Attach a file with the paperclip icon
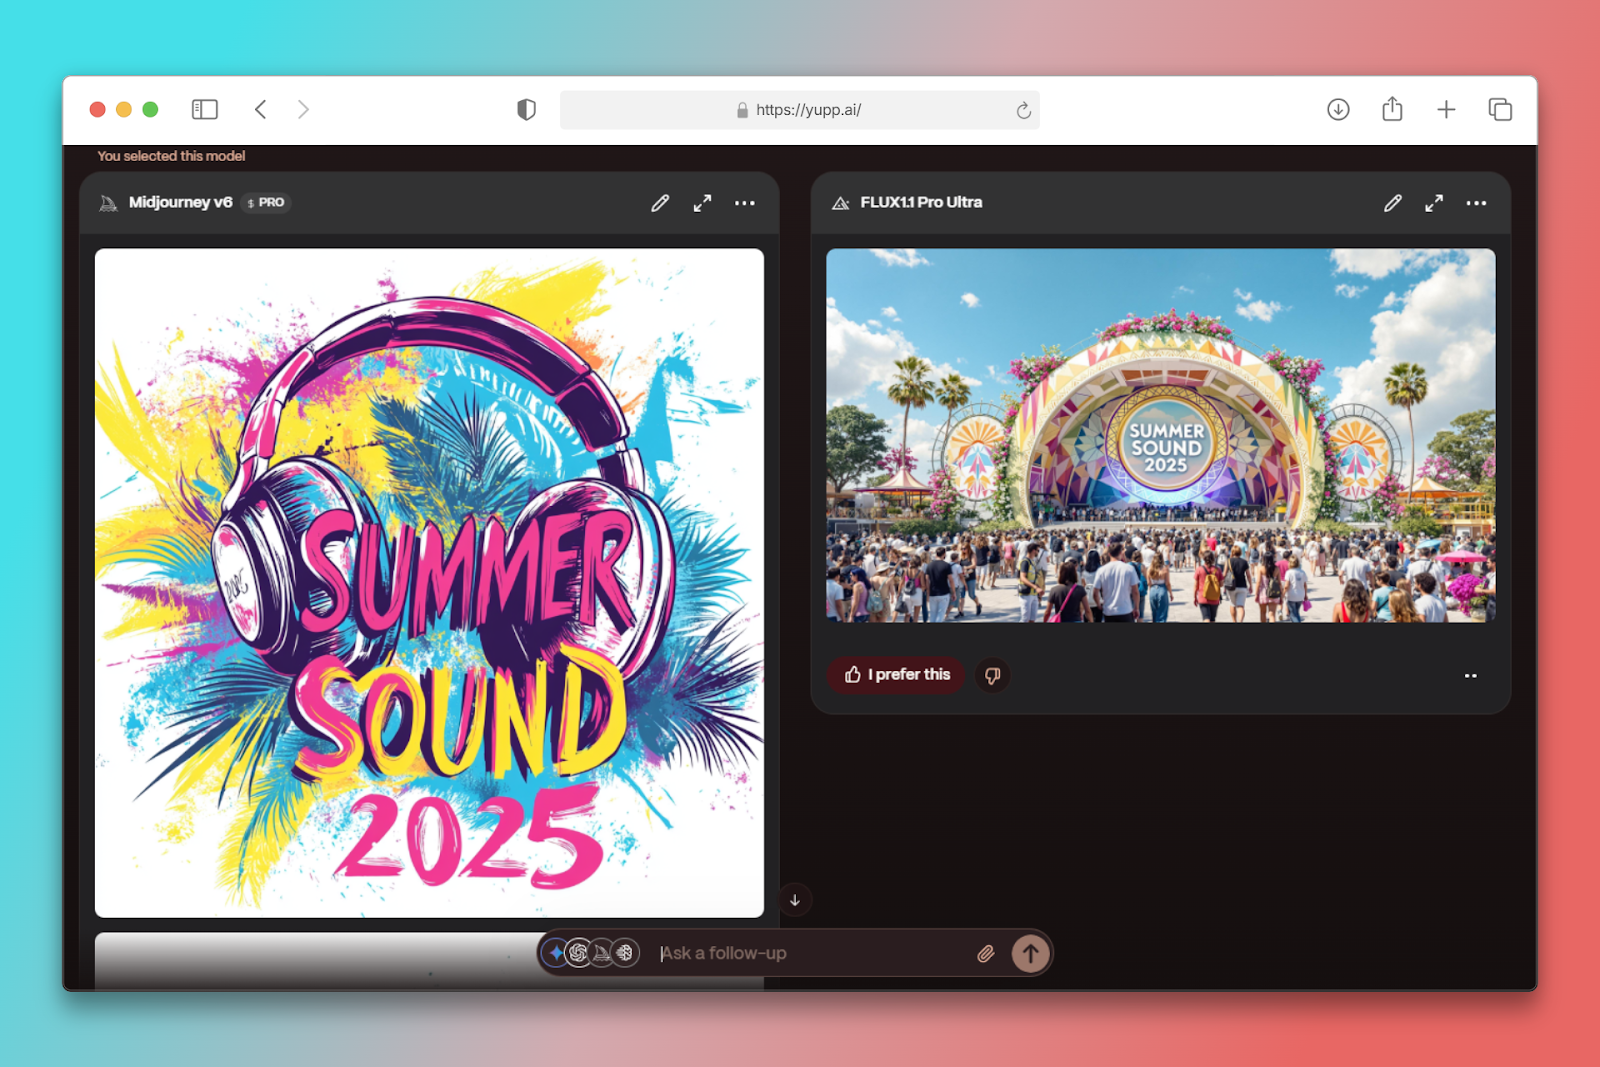1600x1067 pixels. pyautogui.click(x=986, y=953)
